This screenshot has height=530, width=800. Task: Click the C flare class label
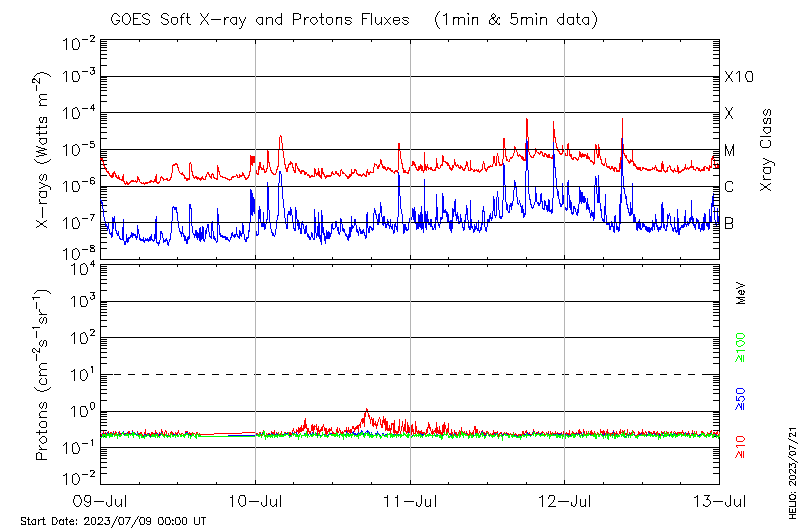730,187
